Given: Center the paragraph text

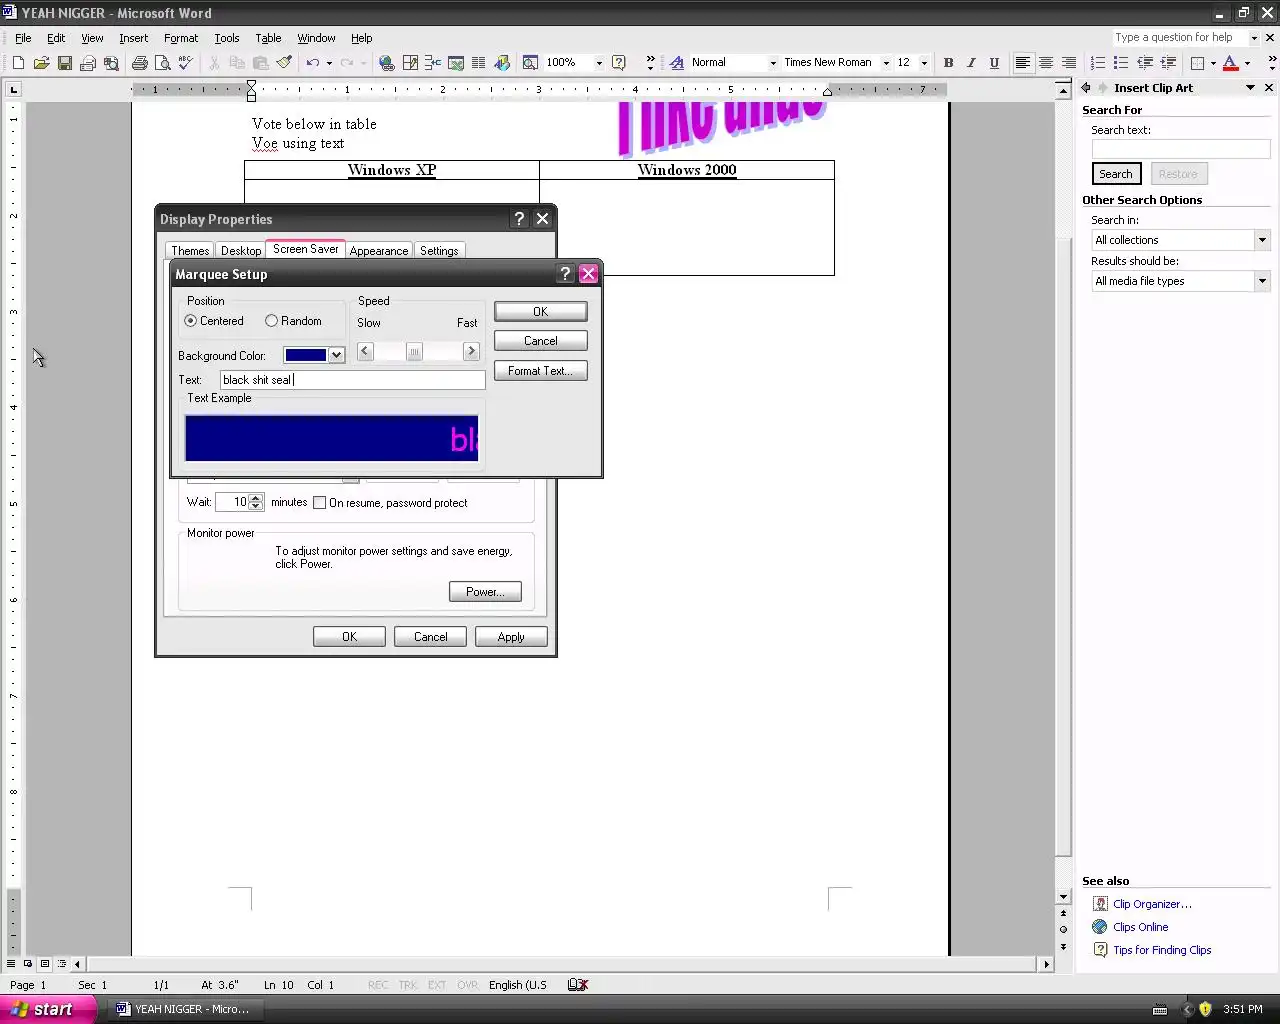Looking at the screenshot, I should pos(1046,62).
